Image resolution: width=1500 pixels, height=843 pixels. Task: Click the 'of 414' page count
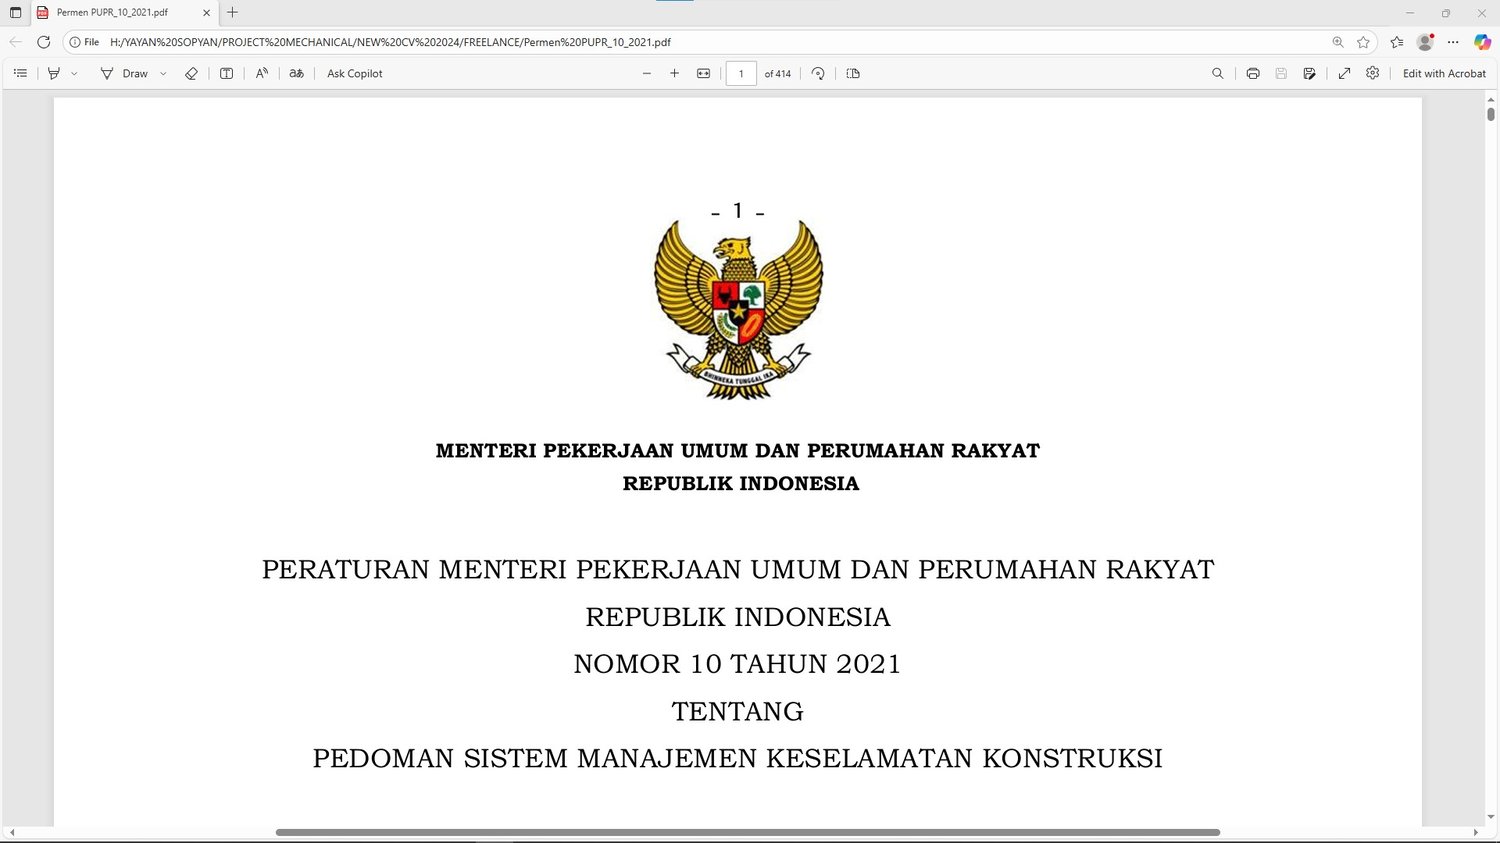tap(778, 73)
